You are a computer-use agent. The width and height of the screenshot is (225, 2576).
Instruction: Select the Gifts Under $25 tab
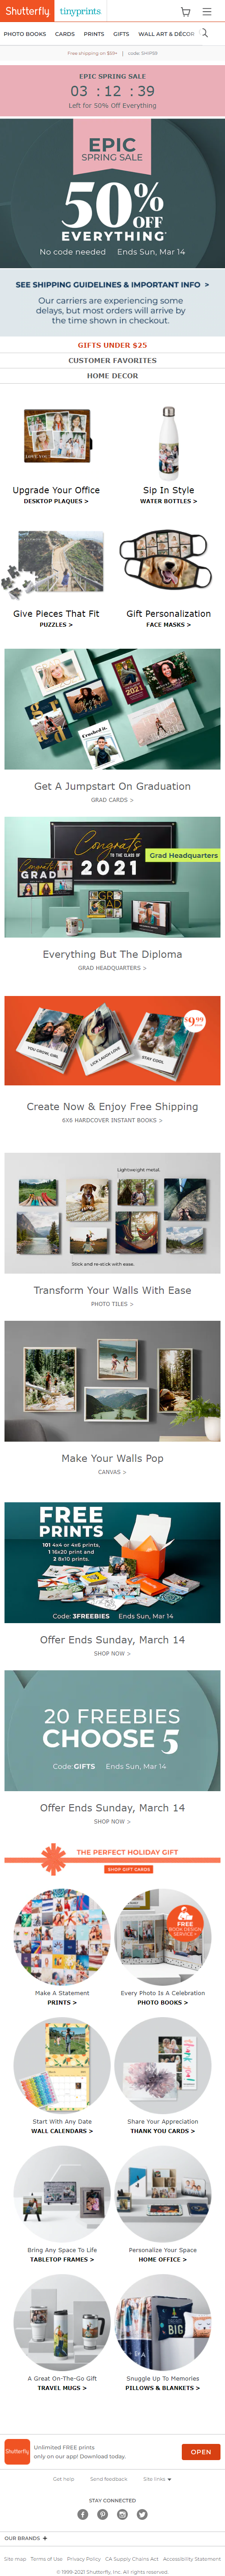[112, 345]
